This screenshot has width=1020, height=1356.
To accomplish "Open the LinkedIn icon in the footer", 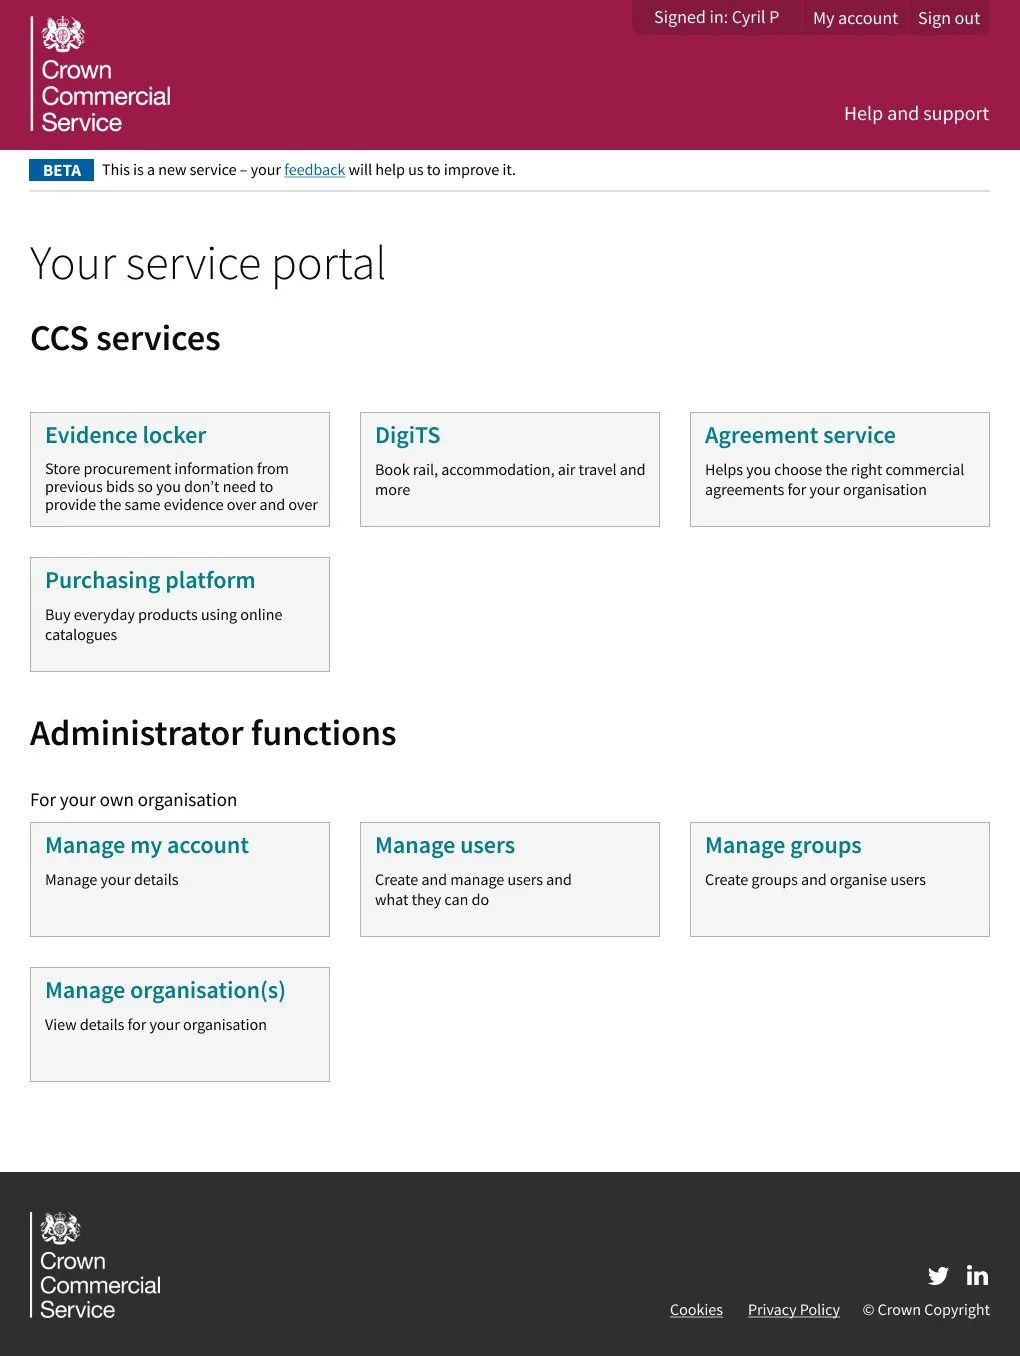I will (977, 1276).
